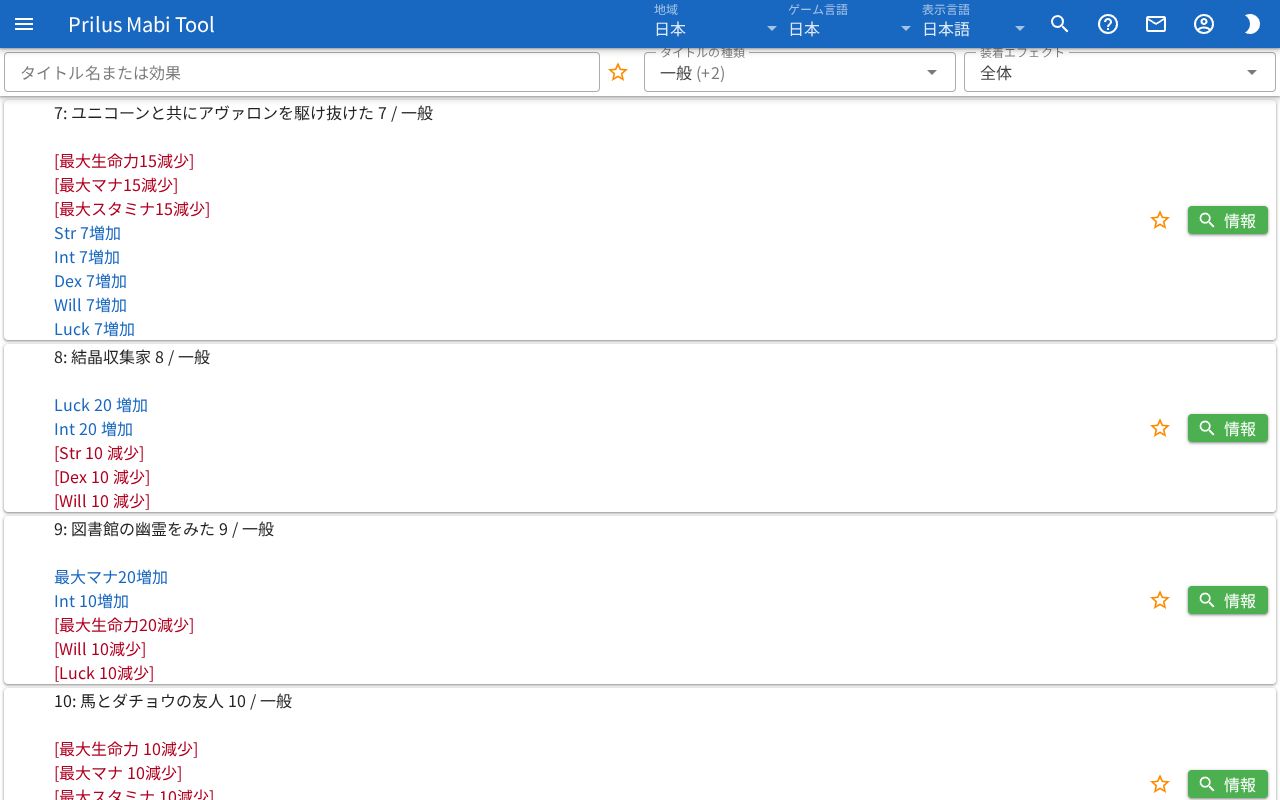
Task: Open the タイトルの種類 dropdown
Action: coord(799,72)
